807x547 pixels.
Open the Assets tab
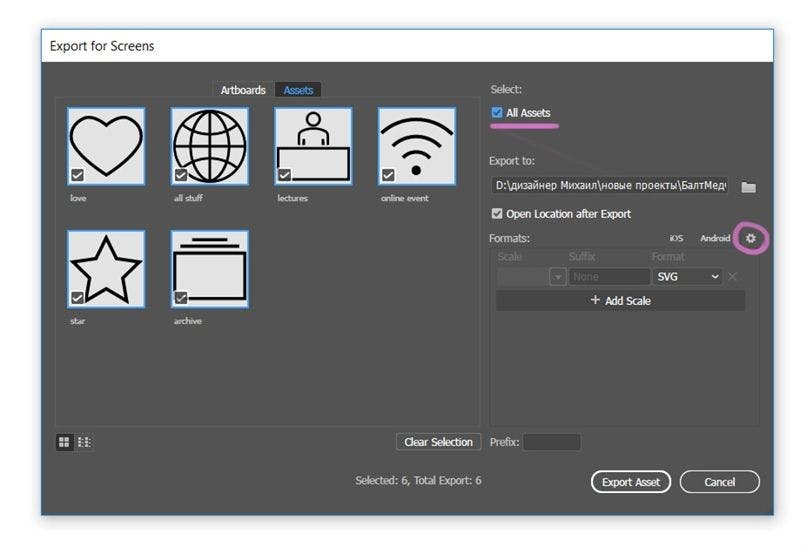click(x=298, y=90)
